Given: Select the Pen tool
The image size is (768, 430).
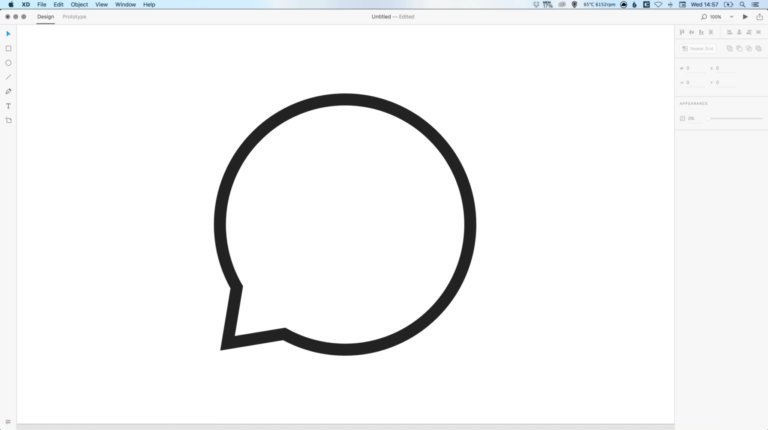Looking at the screenshot, I should (x=8, y=92).
